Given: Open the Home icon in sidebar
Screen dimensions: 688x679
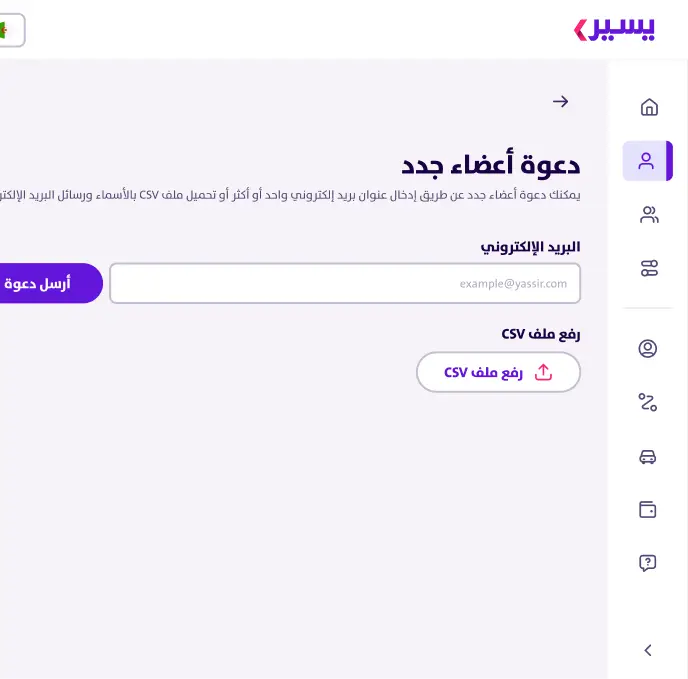Looking at the screenshot, I should click(649, 107).
